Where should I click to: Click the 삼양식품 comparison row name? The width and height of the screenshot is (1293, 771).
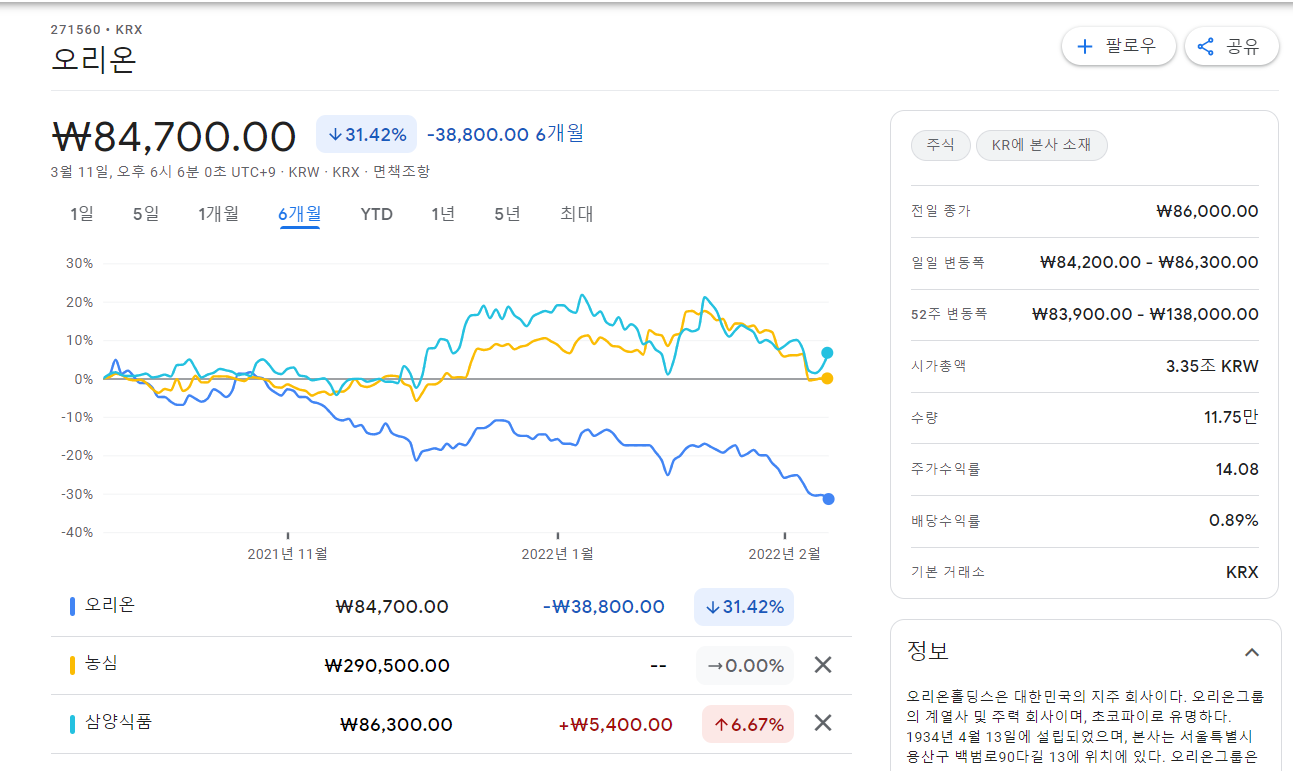(x=119, y=721)
